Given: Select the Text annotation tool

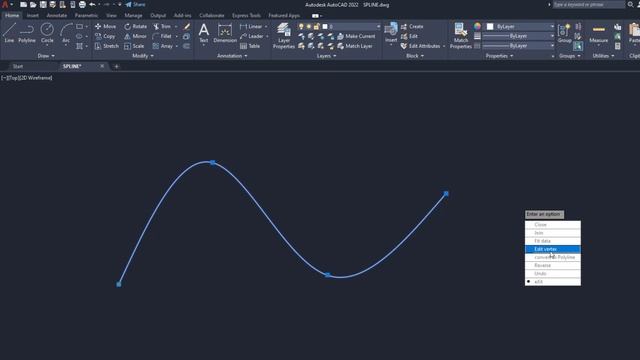Looking at the screenshot, I should click(204, 33).
